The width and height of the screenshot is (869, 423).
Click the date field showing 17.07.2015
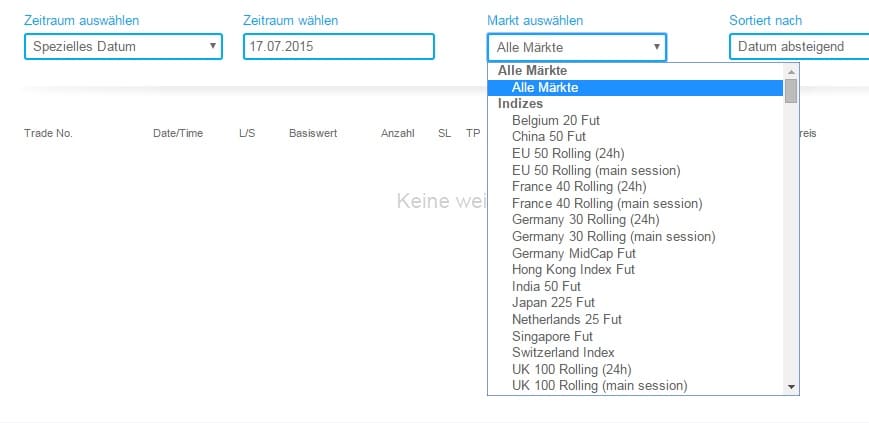click(x=338, y=47)
